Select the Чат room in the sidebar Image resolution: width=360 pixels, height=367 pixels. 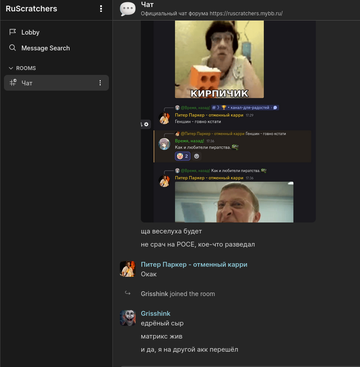pos(56,83)
